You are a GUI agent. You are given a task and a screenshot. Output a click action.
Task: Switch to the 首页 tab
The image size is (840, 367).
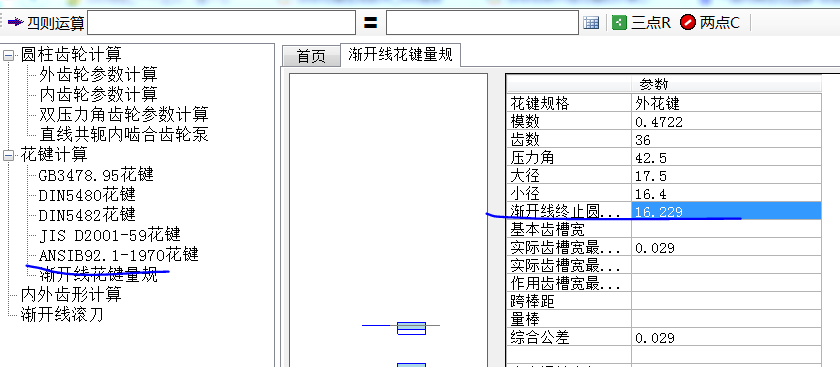click(311, 56)
